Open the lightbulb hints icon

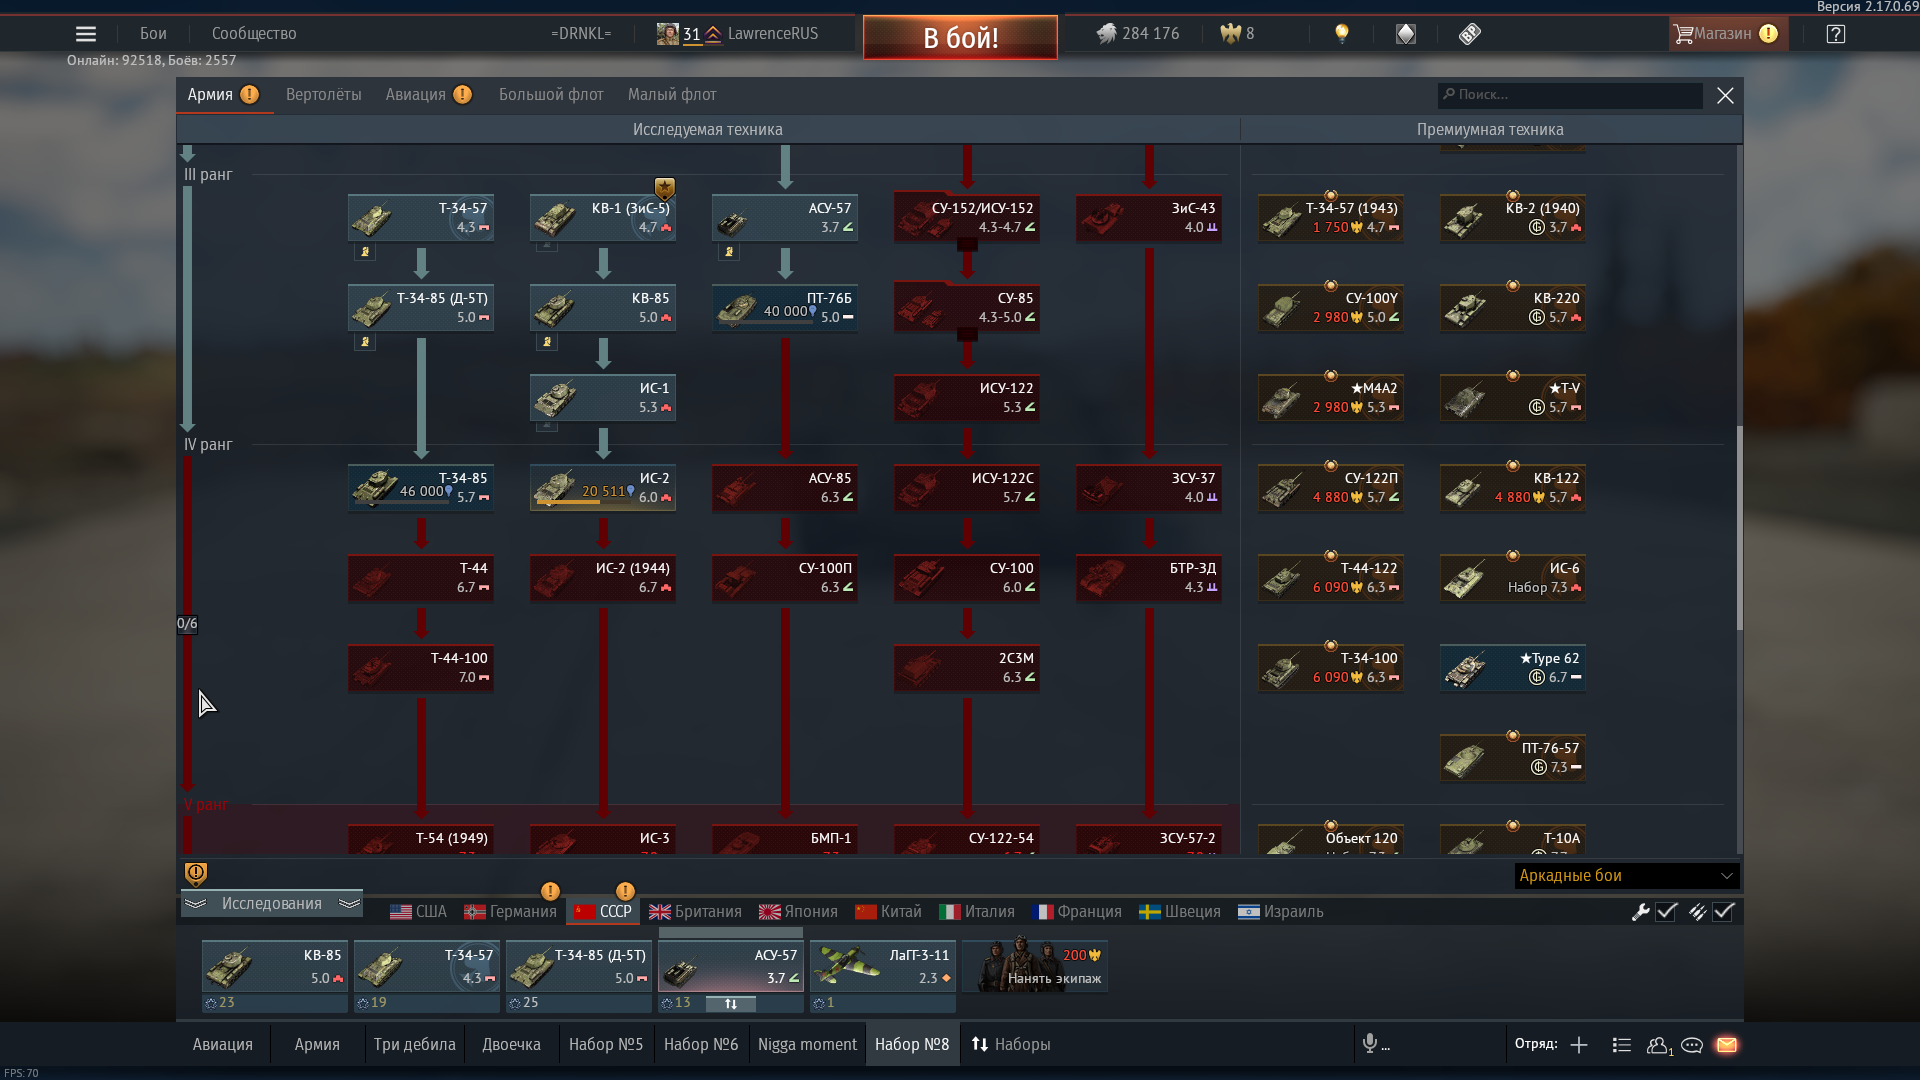pyautogui.click(x=1342, y=34)
